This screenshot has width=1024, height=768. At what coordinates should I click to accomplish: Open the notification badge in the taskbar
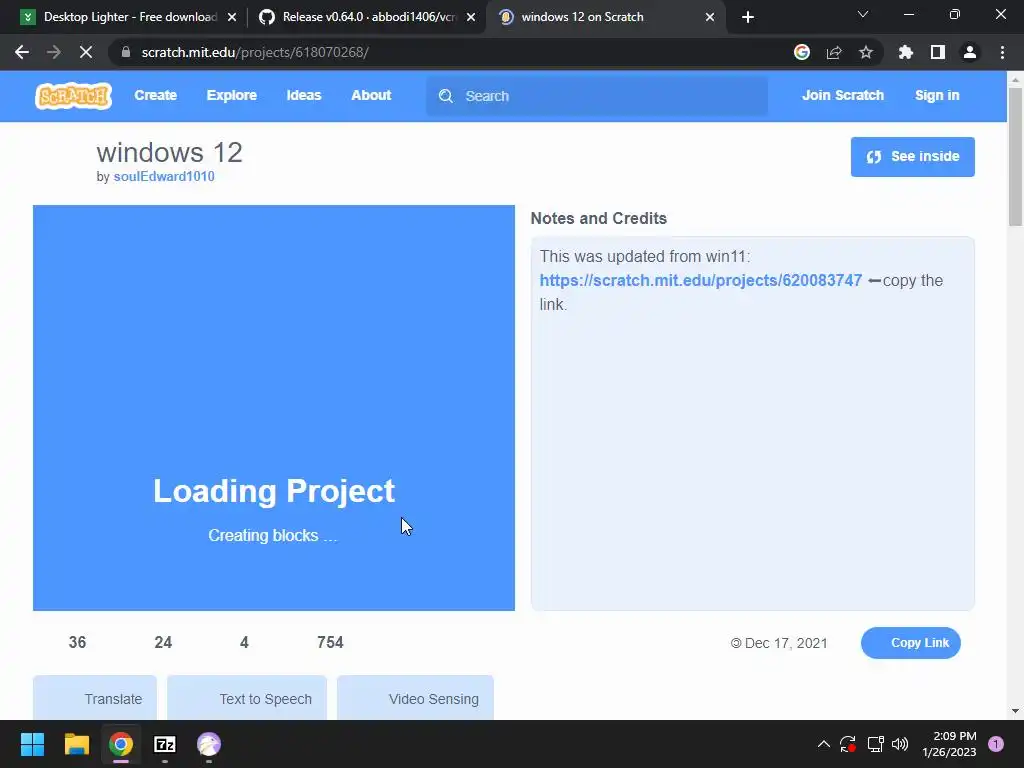[996, 744]
